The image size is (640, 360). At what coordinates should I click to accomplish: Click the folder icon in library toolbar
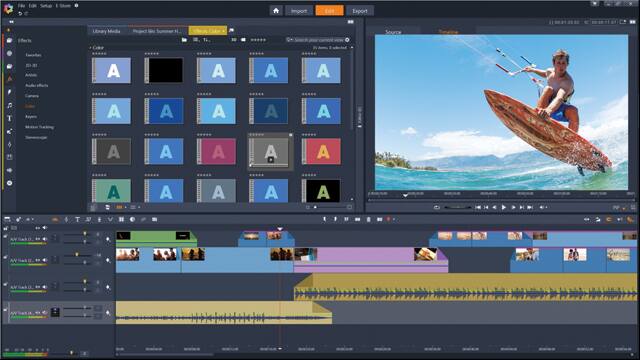tap(184, 40)
